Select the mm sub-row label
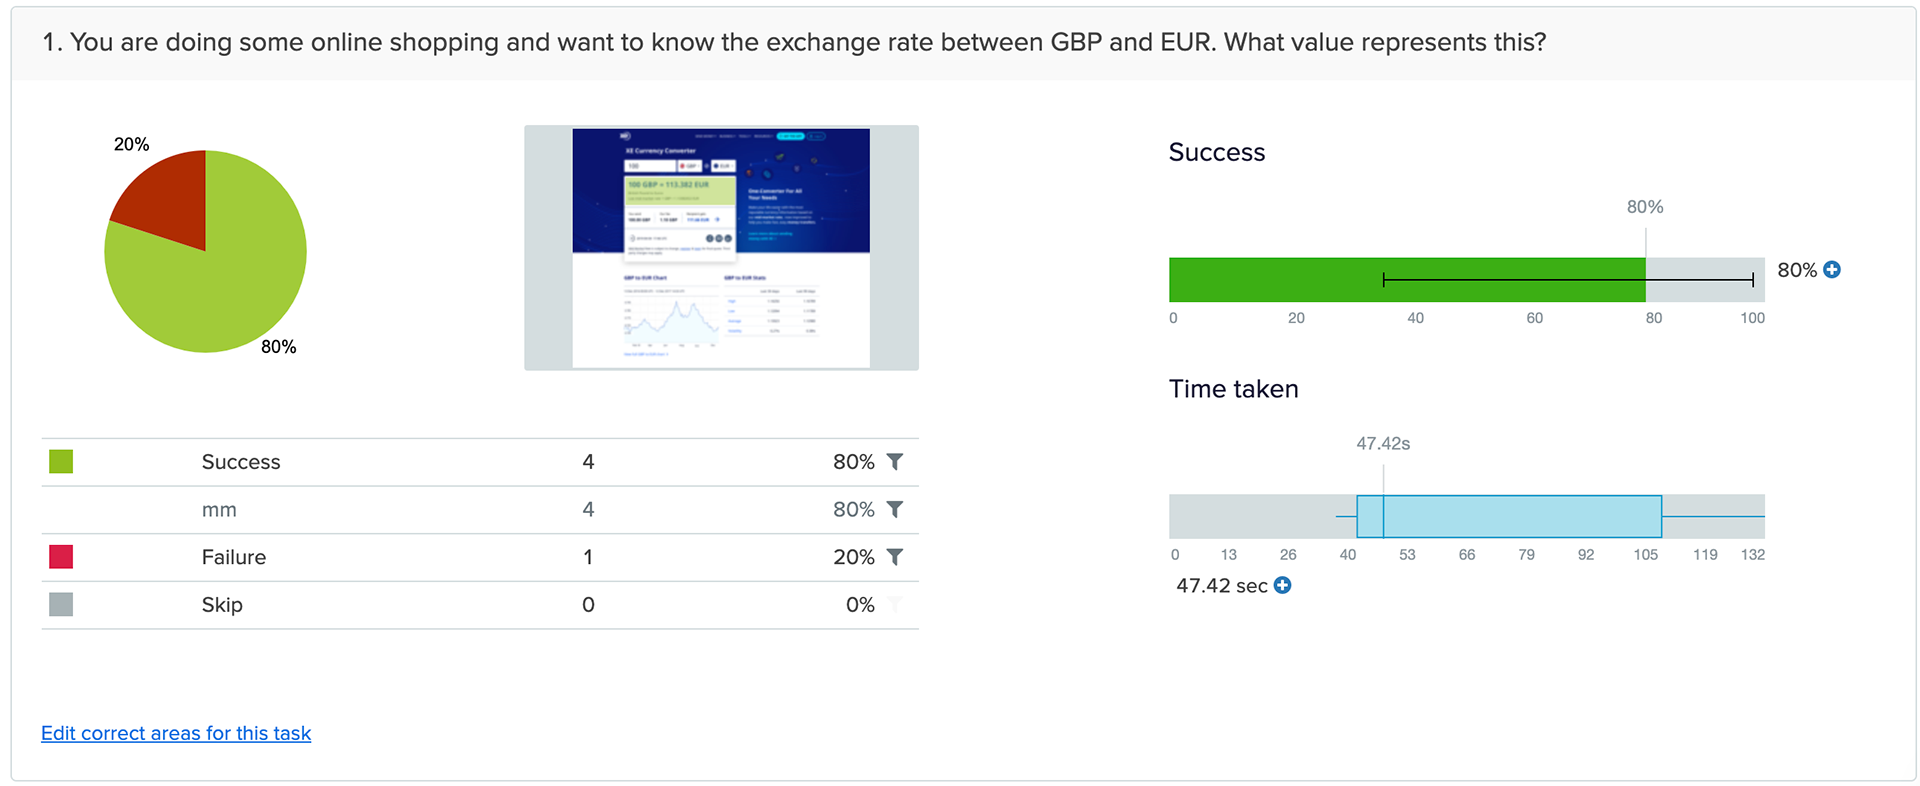This screenshot has height=786, width=1920. 219,510
